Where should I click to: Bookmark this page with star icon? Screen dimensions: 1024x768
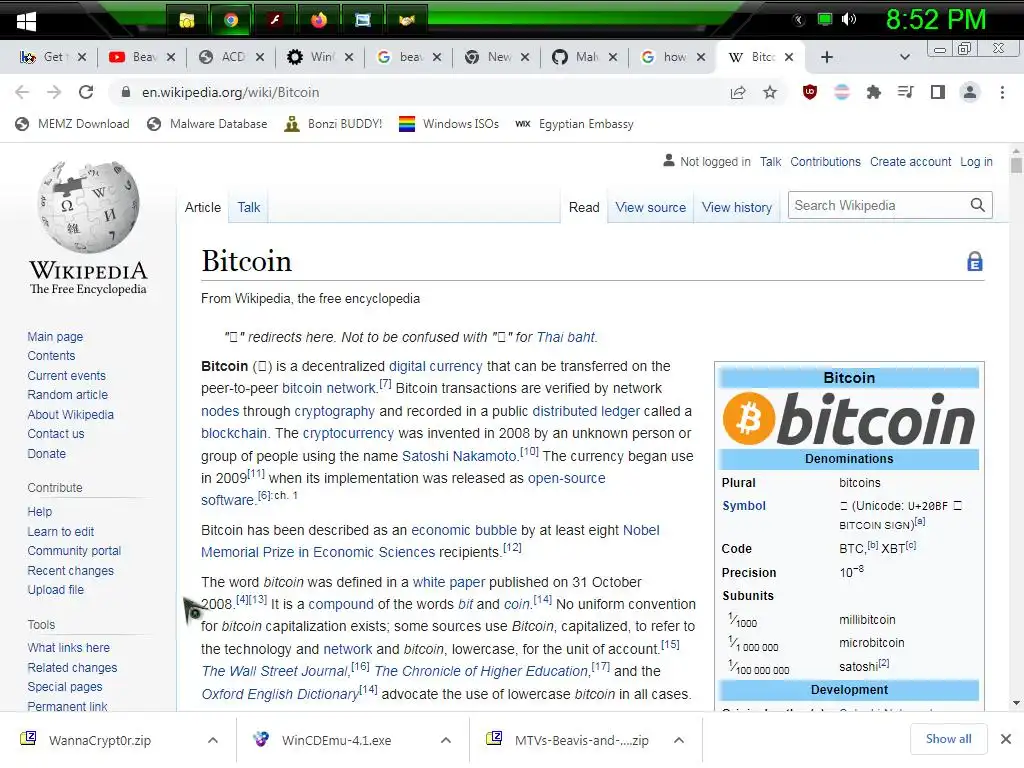pos(770,92)
